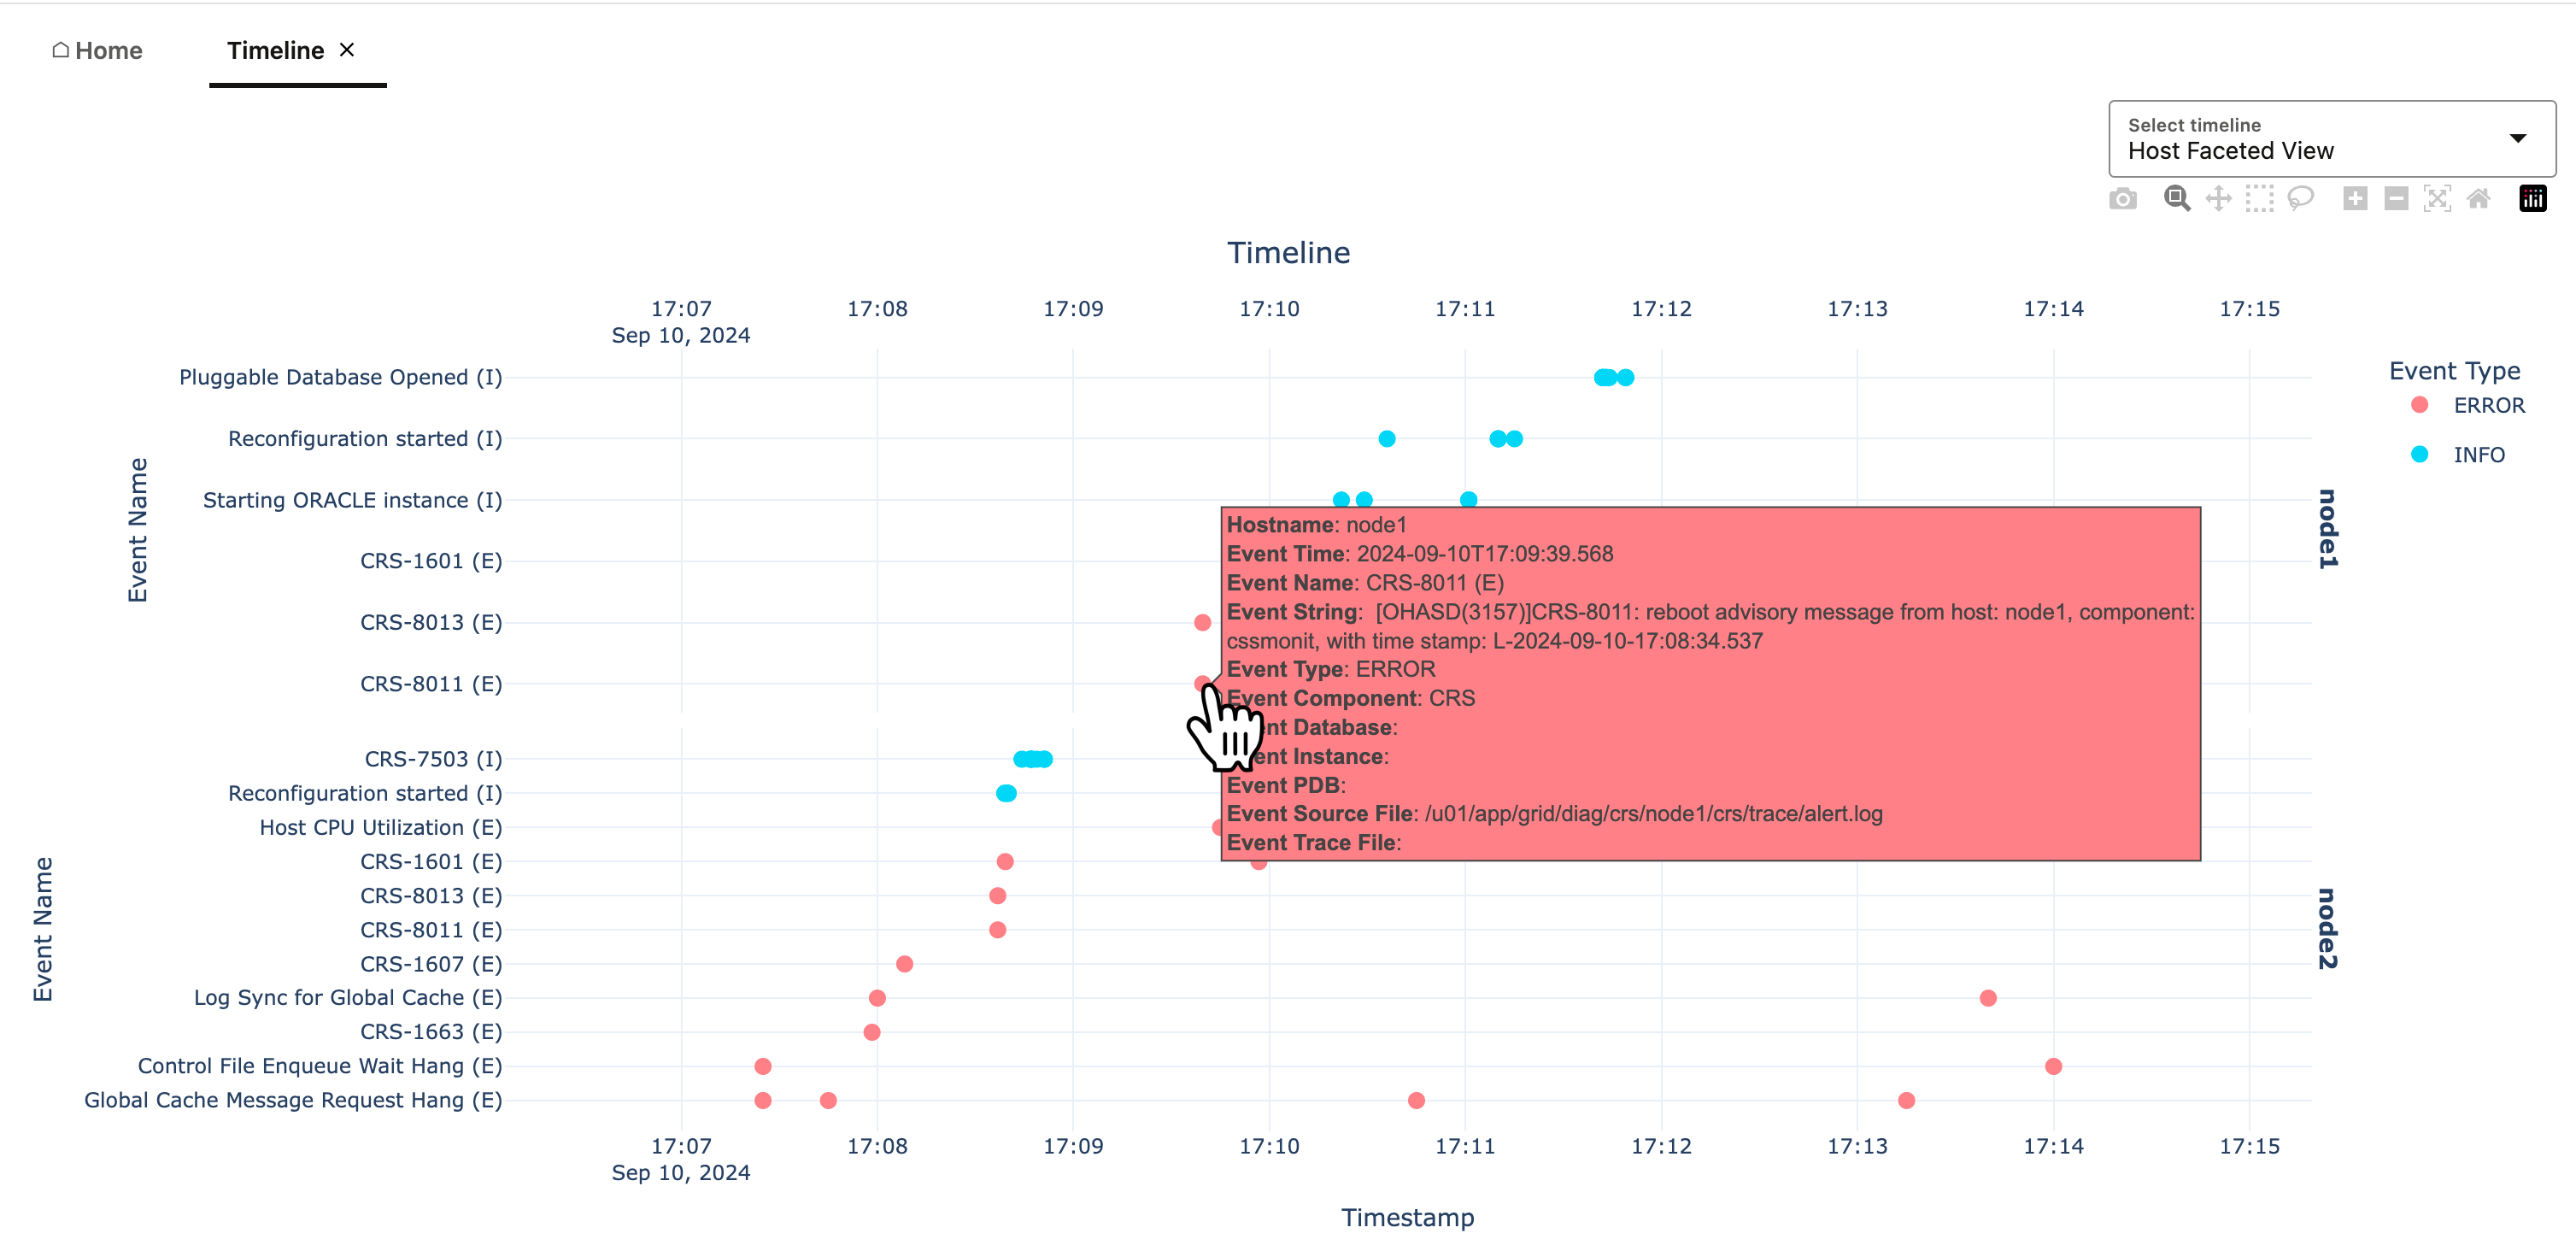Open the Select timeline dropdown

click(2330, 138)
